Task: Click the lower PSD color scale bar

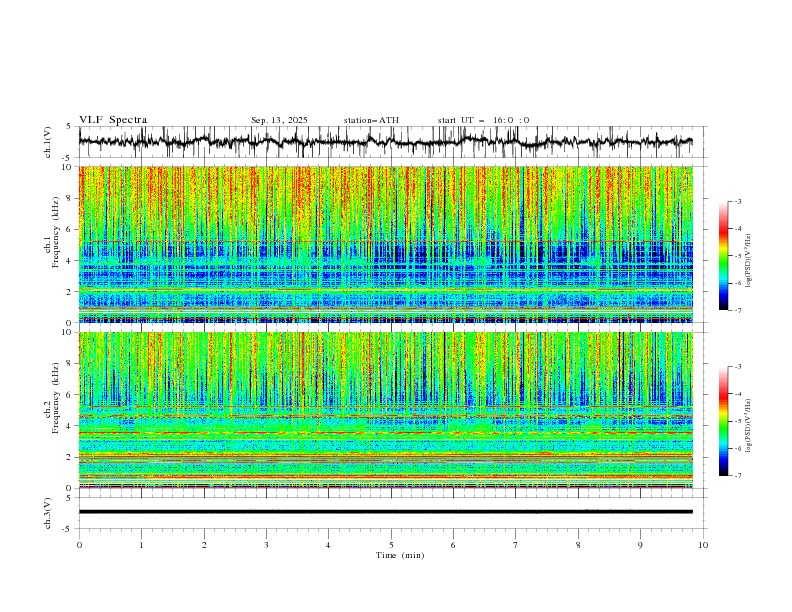Action: pos(724,421)
